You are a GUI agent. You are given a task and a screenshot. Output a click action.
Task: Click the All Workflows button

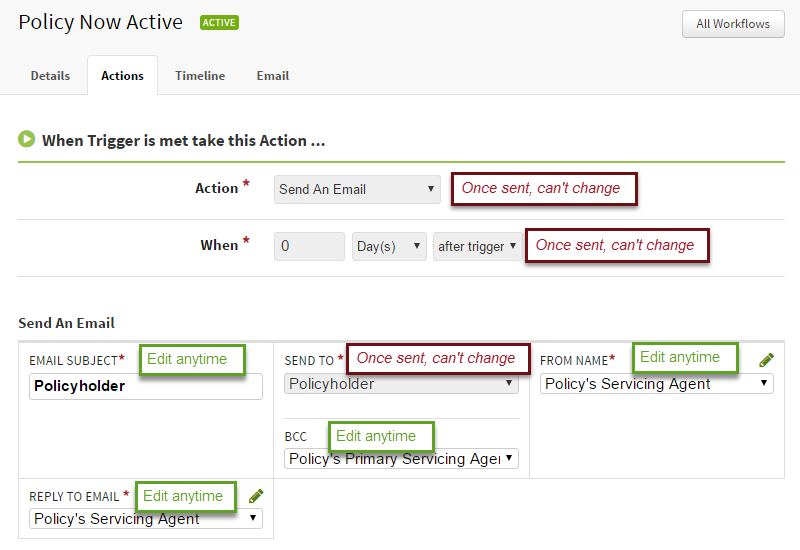(x=733, y=24)
